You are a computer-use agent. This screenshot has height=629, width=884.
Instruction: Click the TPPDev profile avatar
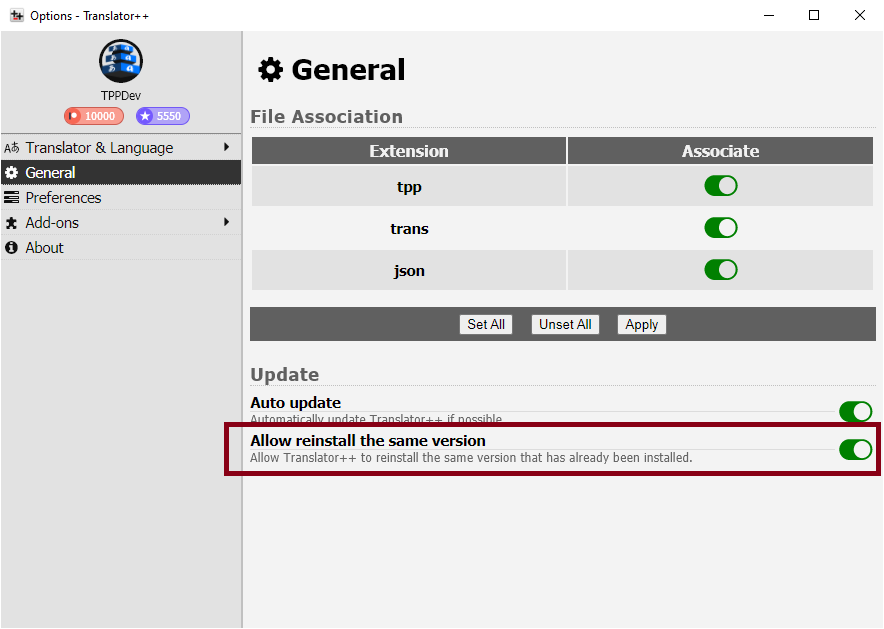tap(121, 61)
